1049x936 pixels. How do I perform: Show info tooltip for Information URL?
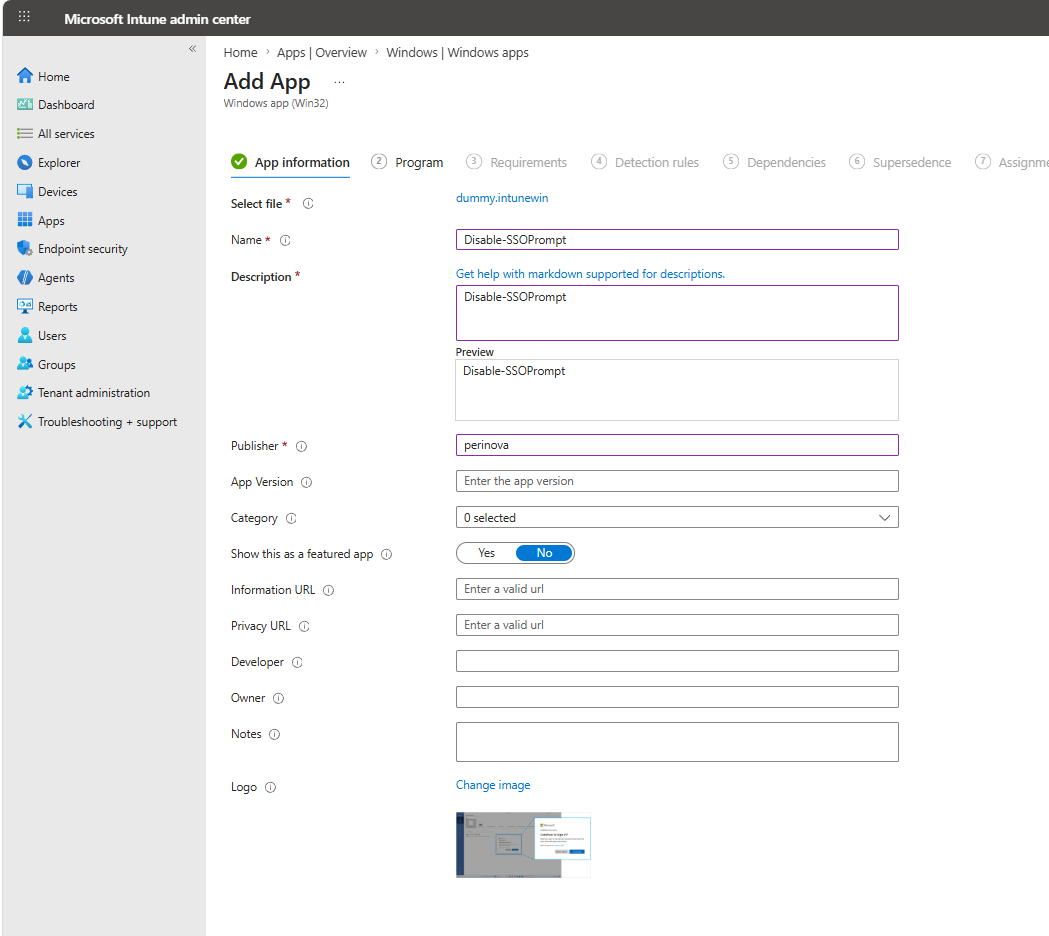328,590
